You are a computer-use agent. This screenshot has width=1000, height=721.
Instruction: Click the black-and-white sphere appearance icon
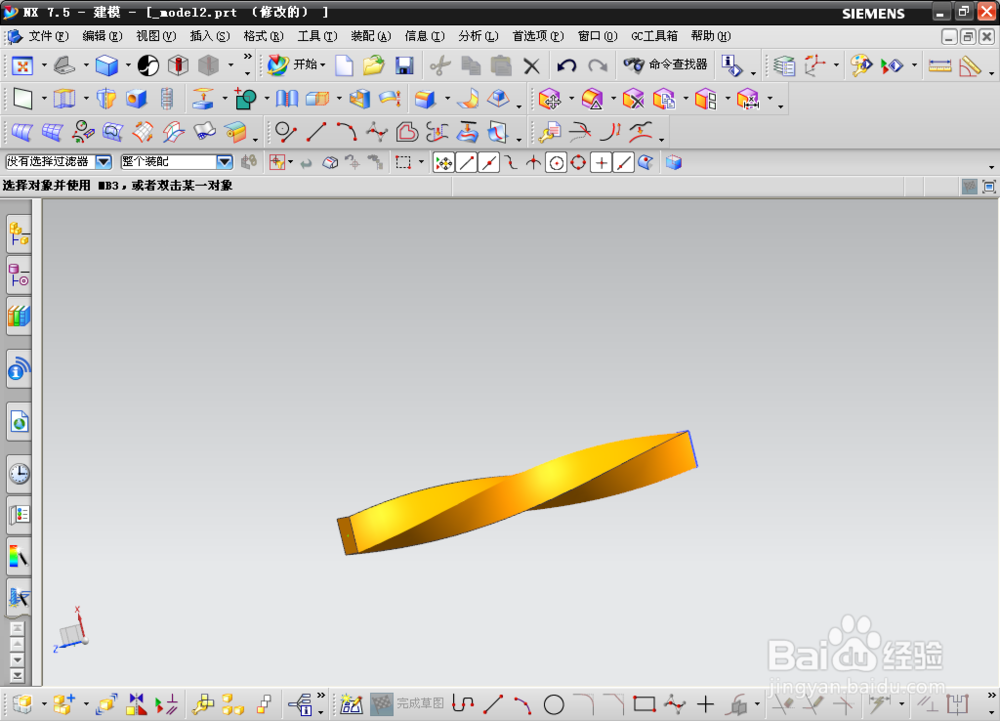click(x=148, y=65)
